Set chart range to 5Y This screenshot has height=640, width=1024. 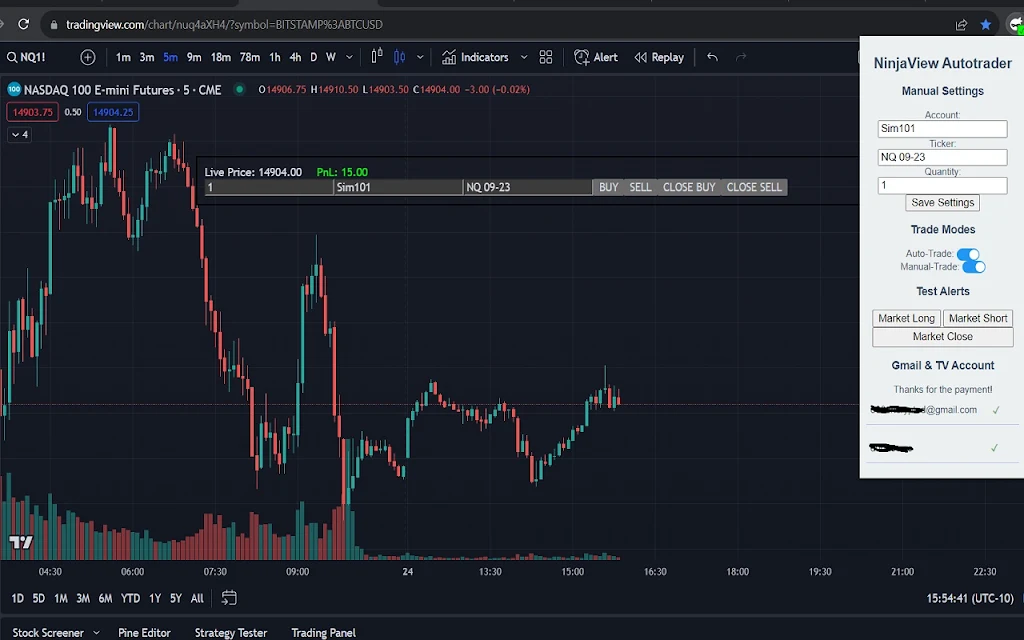point(176,598)
